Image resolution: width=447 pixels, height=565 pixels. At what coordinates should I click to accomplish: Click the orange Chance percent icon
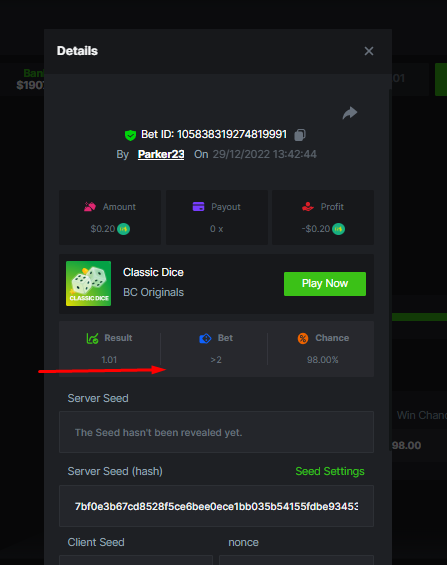pyautogui.click(x=303, y=338)
